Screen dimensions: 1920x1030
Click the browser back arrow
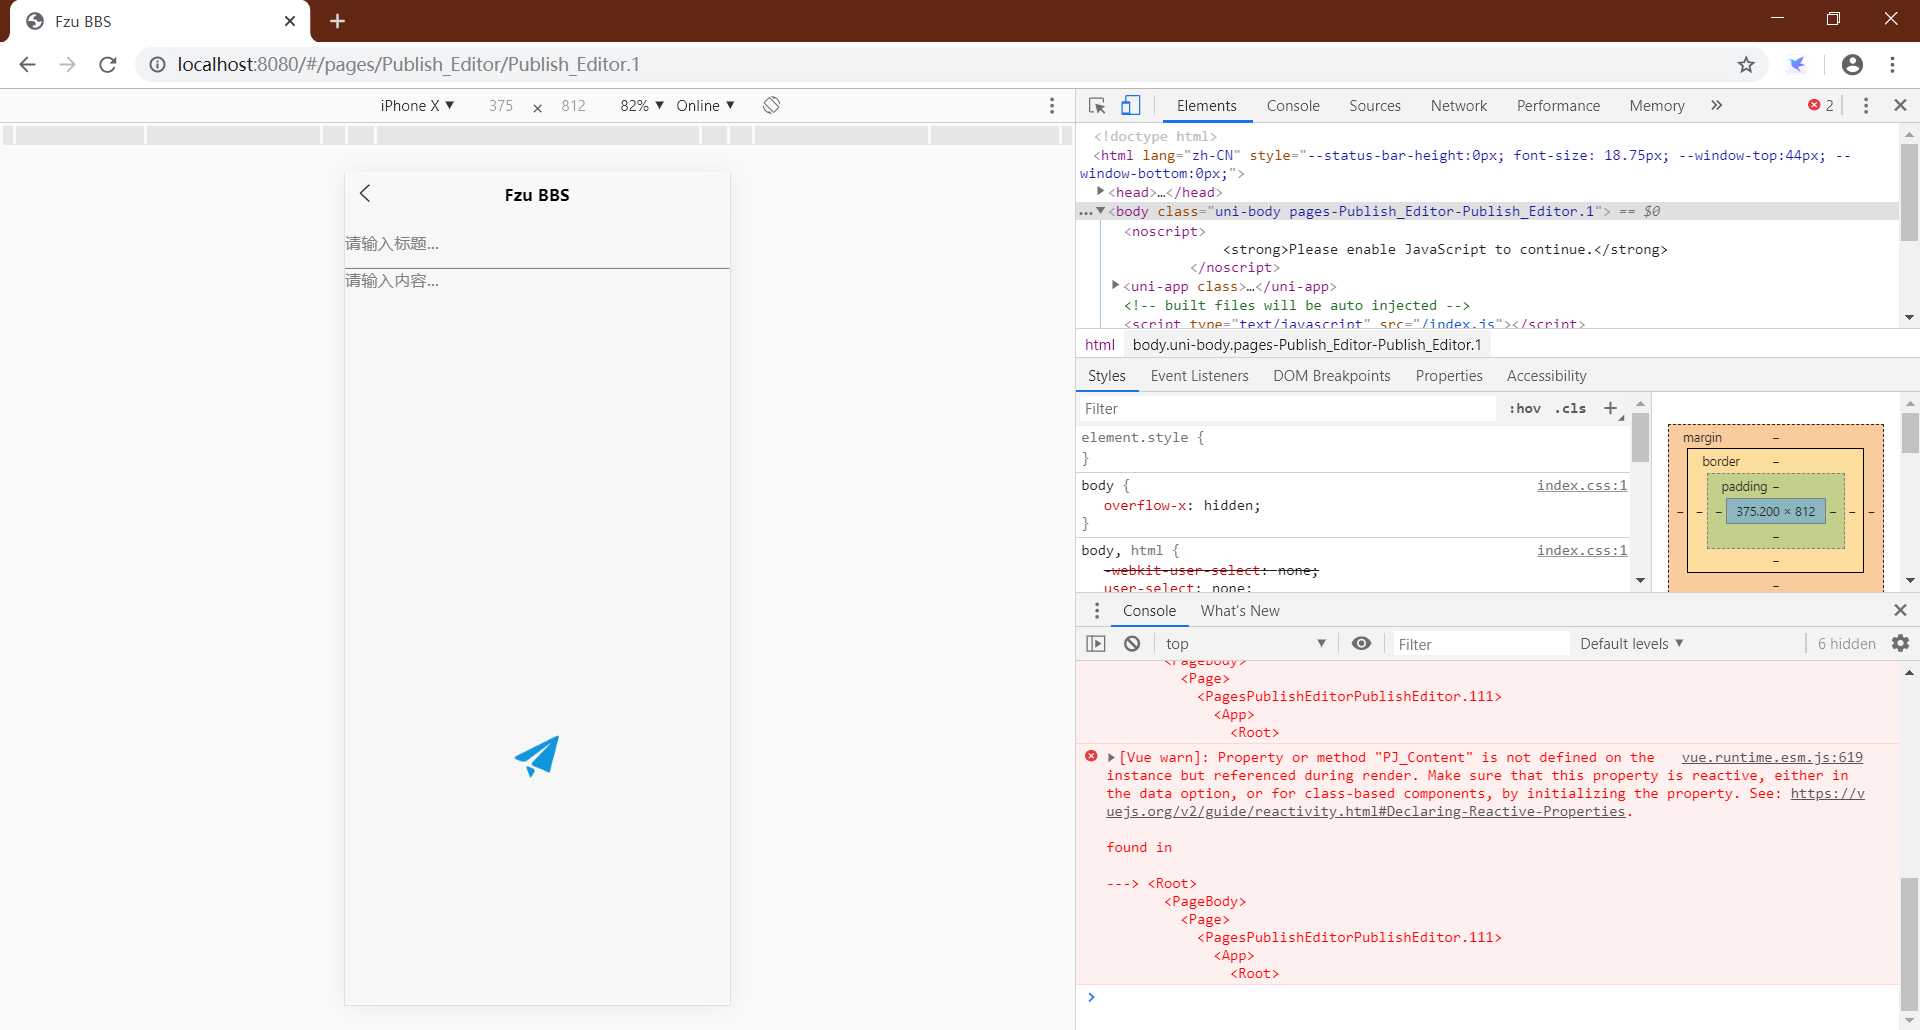pyautogui.click(x=27, y=64)
